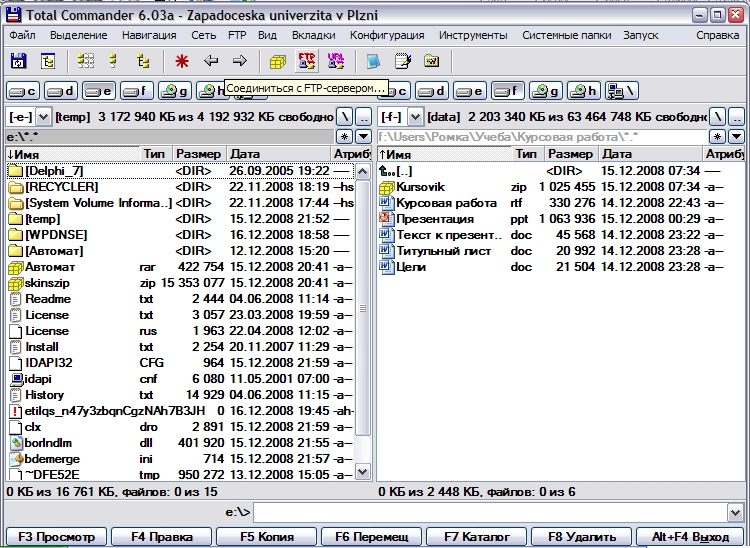Click F6 Перемещ button
Viewport: 750px width, 548px height.
pos(371,537)
